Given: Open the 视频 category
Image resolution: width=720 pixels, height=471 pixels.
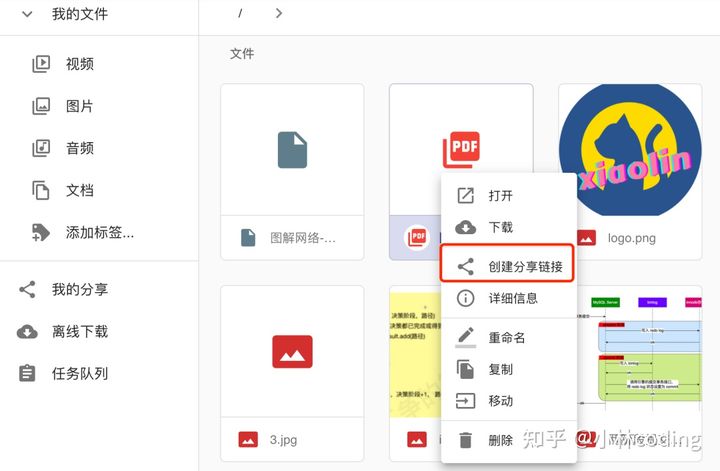Looking at the screenshot, I should click(79, 64).
